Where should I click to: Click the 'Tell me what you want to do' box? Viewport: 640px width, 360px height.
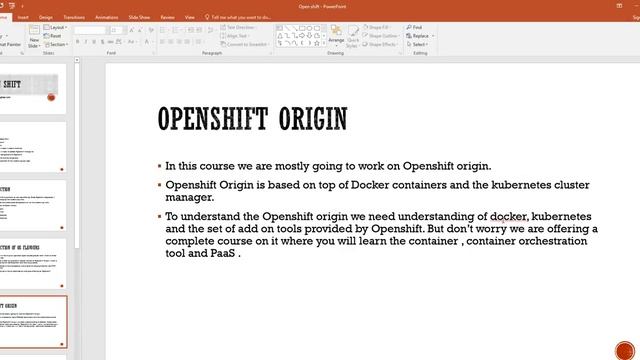tap(238, 18)
